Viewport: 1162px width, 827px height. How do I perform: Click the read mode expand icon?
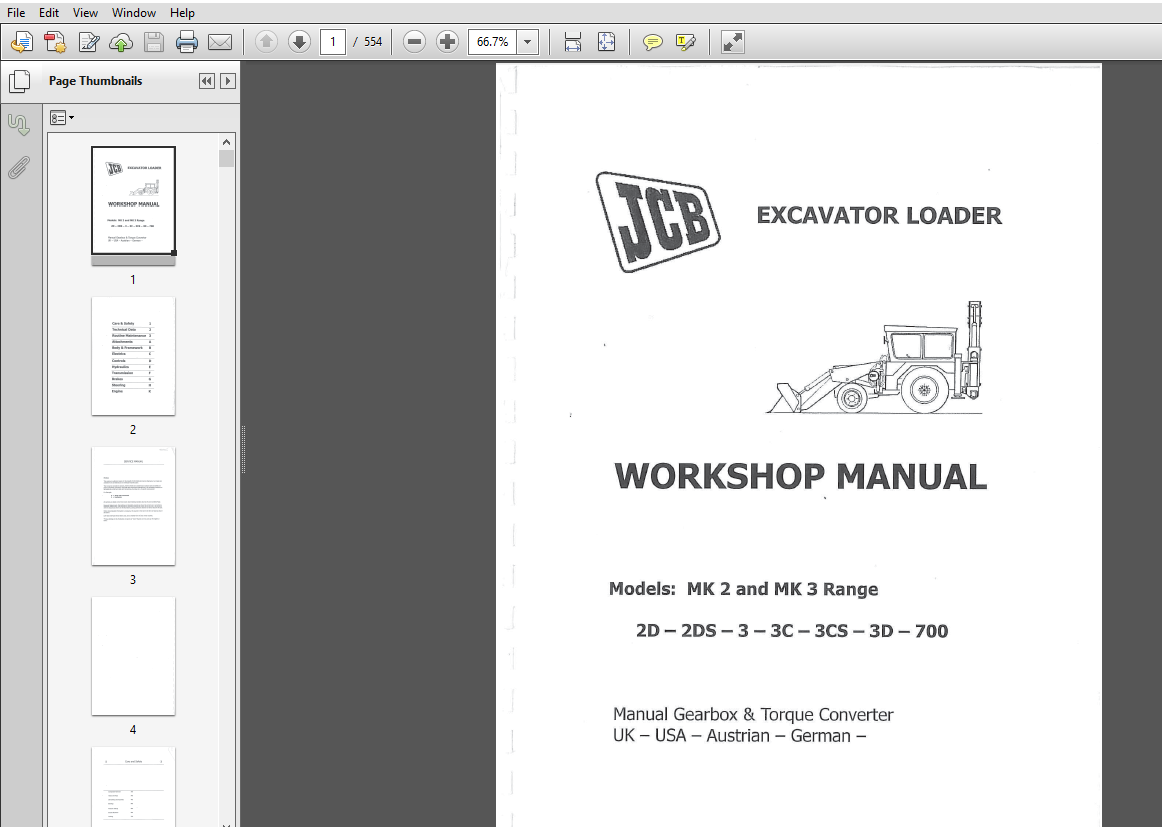732,42
